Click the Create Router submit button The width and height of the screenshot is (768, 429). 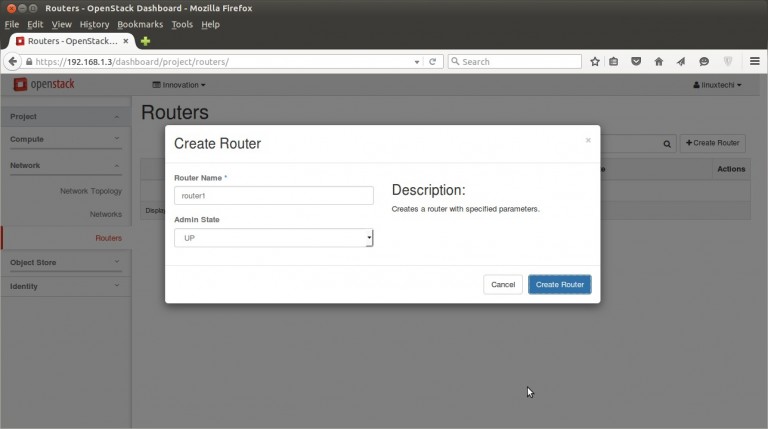click(559, 285)
